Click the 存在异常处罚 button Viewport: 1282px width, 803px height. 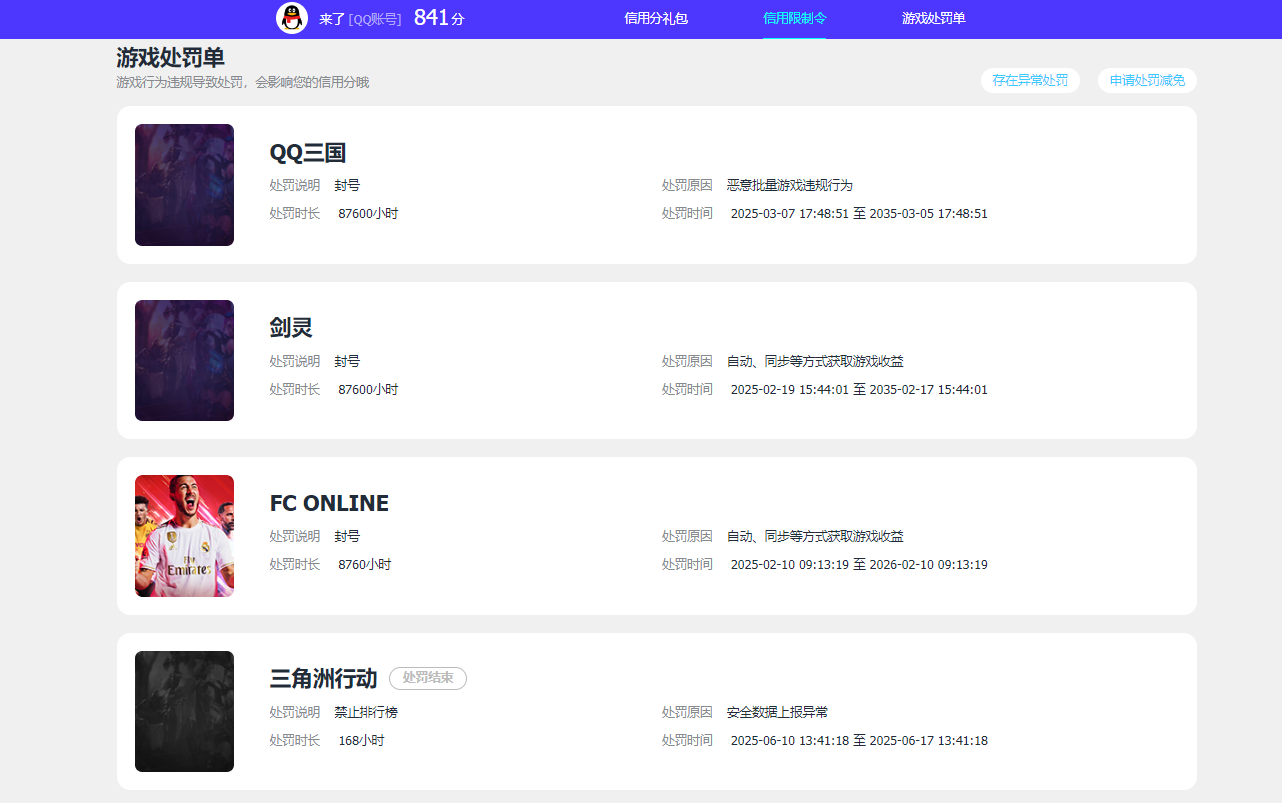tap(1030, 80)
